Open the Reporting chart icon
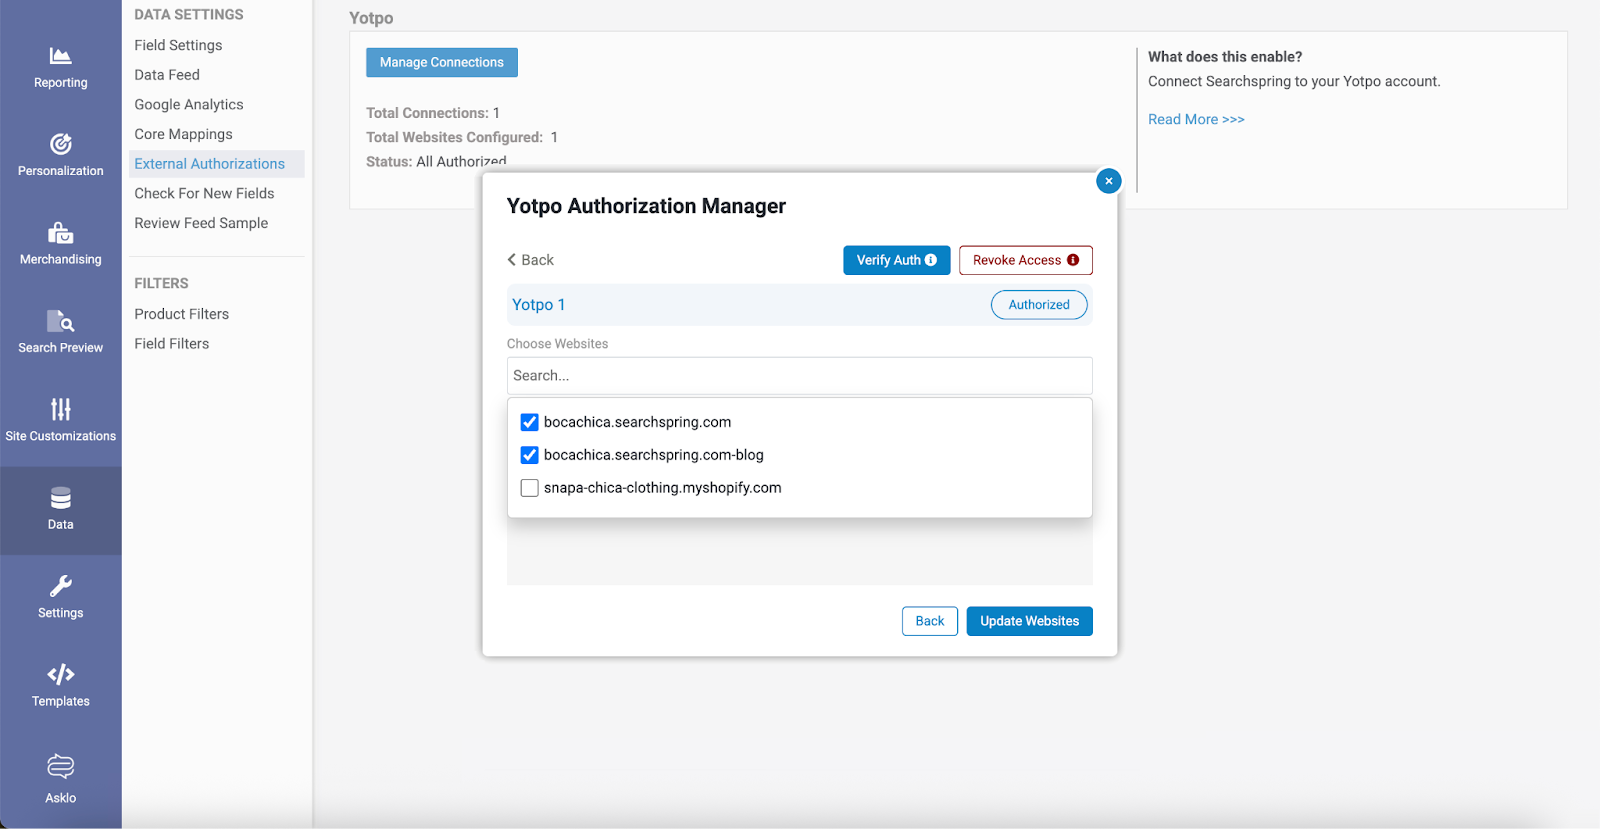Screen dimensions: 1600x829 60,56
